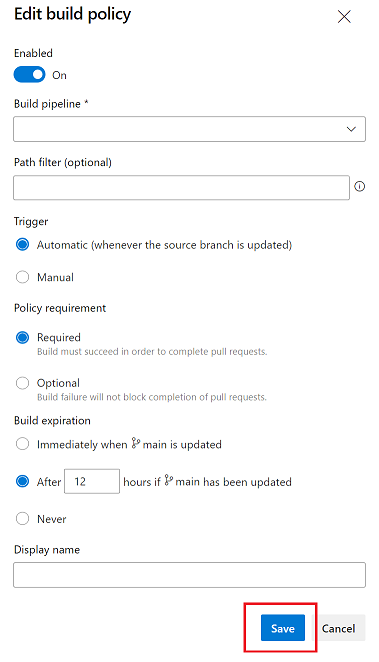The height and width of the screenshot is (662, 379).
Task: Click the Build pipeline chevron arrow
Action: coord(351,129)
